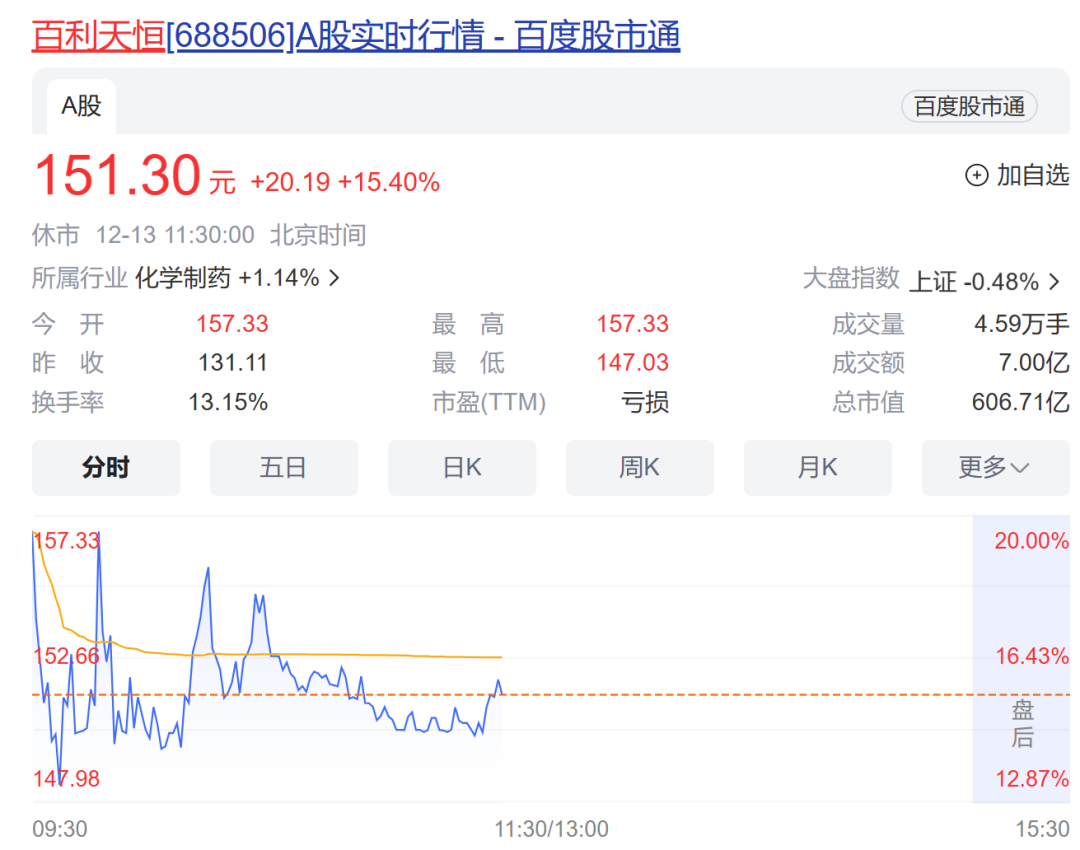This screenshot has width=1080, height=850.
Task: Click the 09:30 time axis label
Action: [x=60, y=829]
